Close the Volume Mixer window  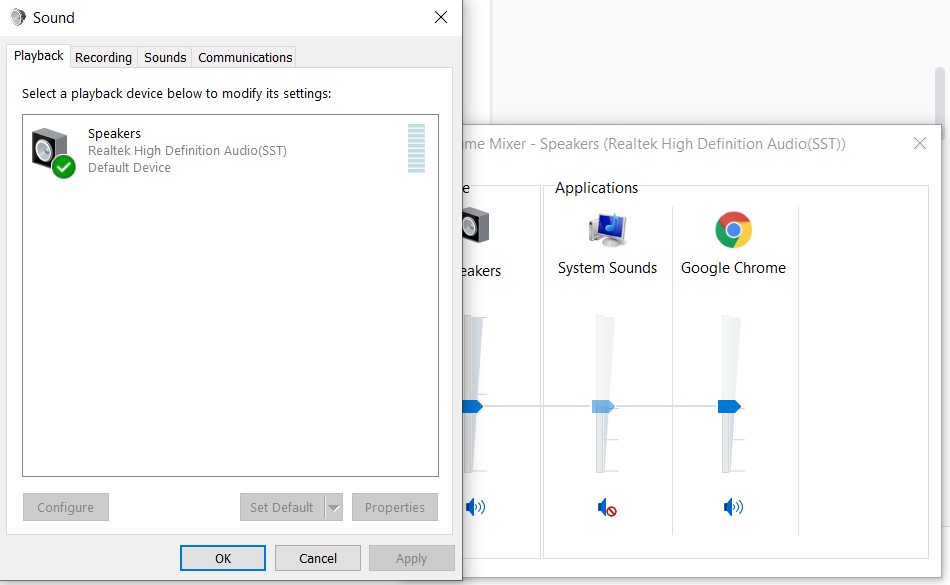click(920, 144)
